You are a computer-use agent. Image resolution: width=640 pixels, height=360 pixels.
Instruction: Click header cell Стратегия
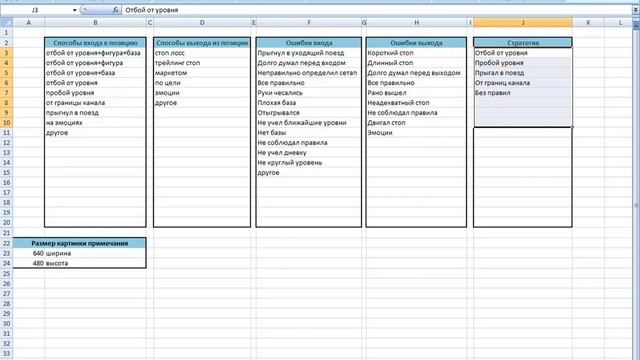523,42
